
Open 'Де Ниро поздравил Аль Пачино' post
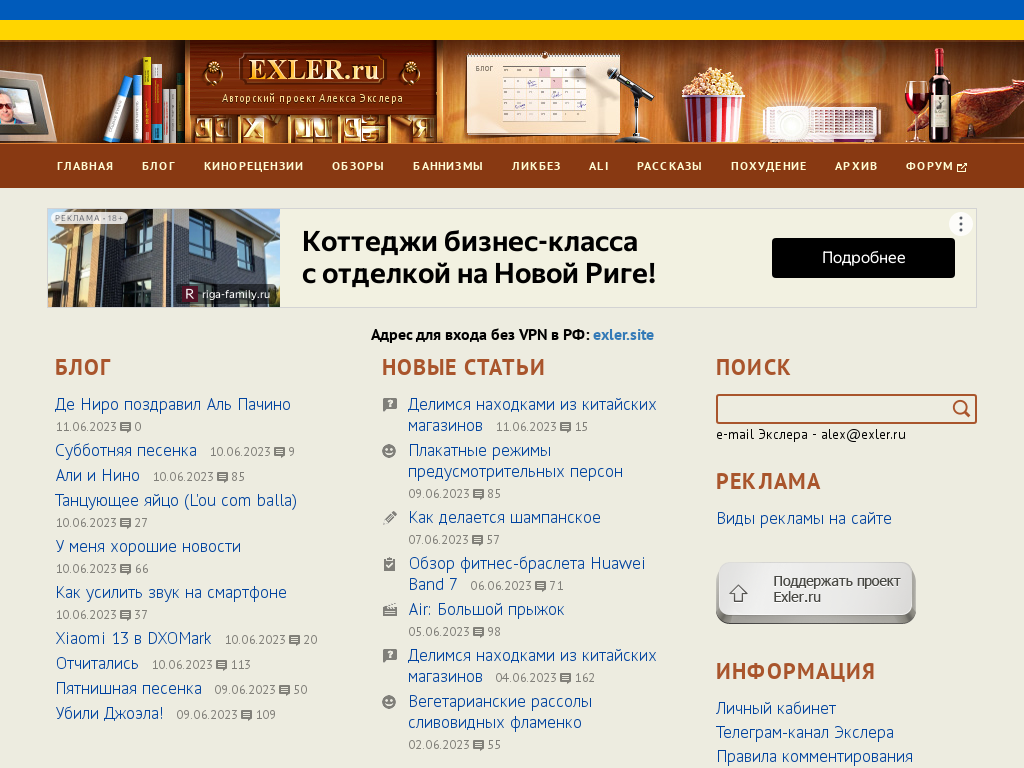click(x=173, y=405)
